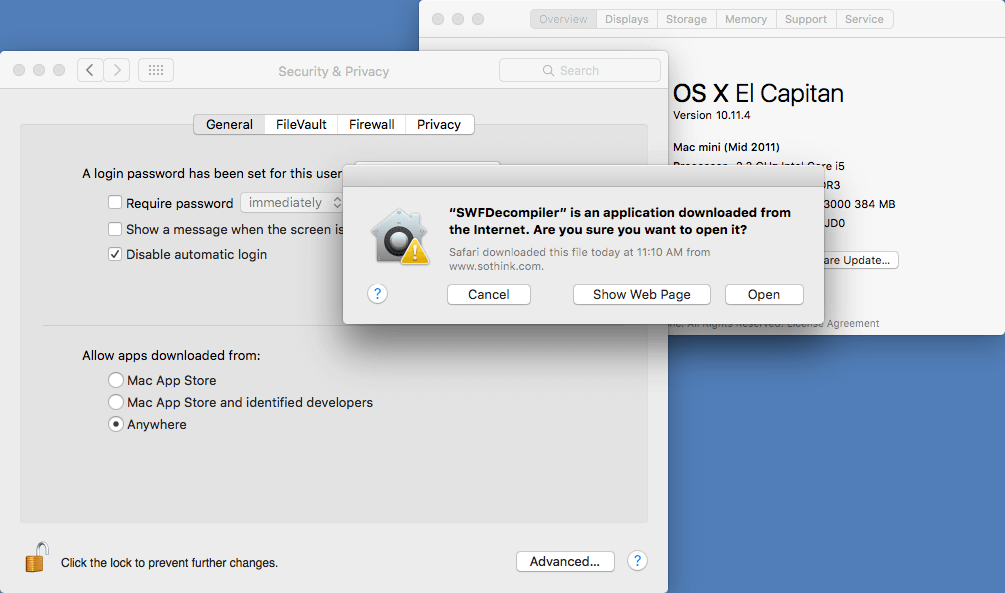Toggle Show a message when screen locked
Image resolution: width=1005 pixels, height=593 pixels.
115,229
